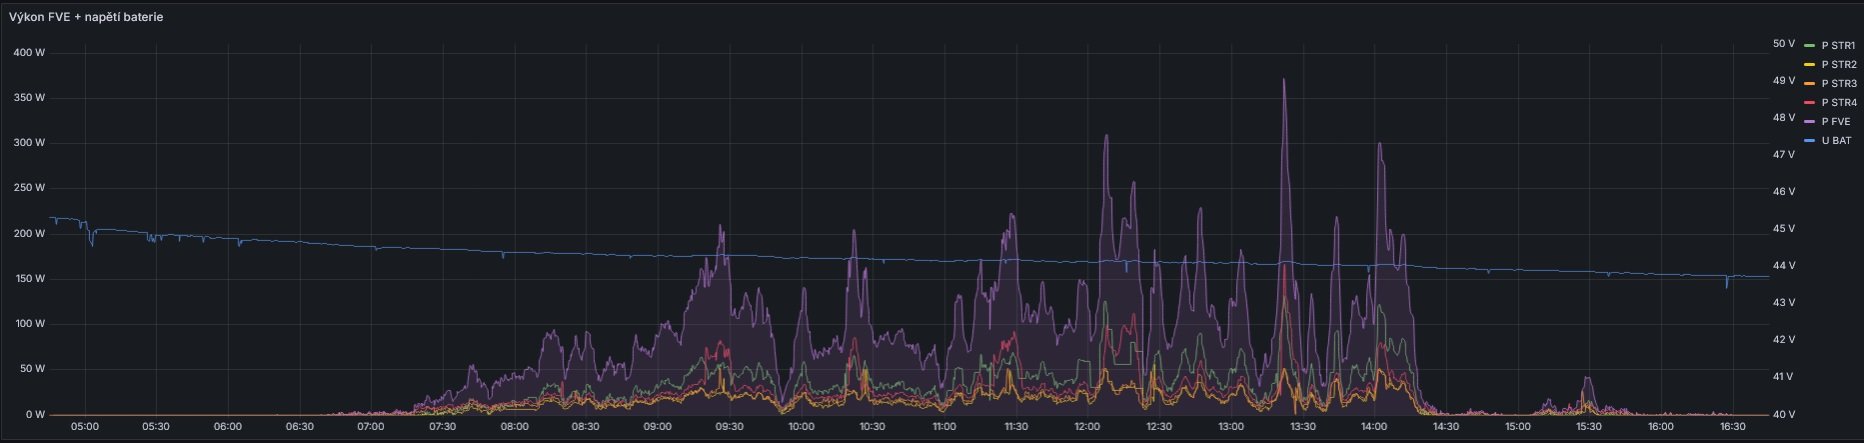Screen dimensions: 1864x443
Task: Click the 16:00 time axis label
Action: pos(1661,427)
